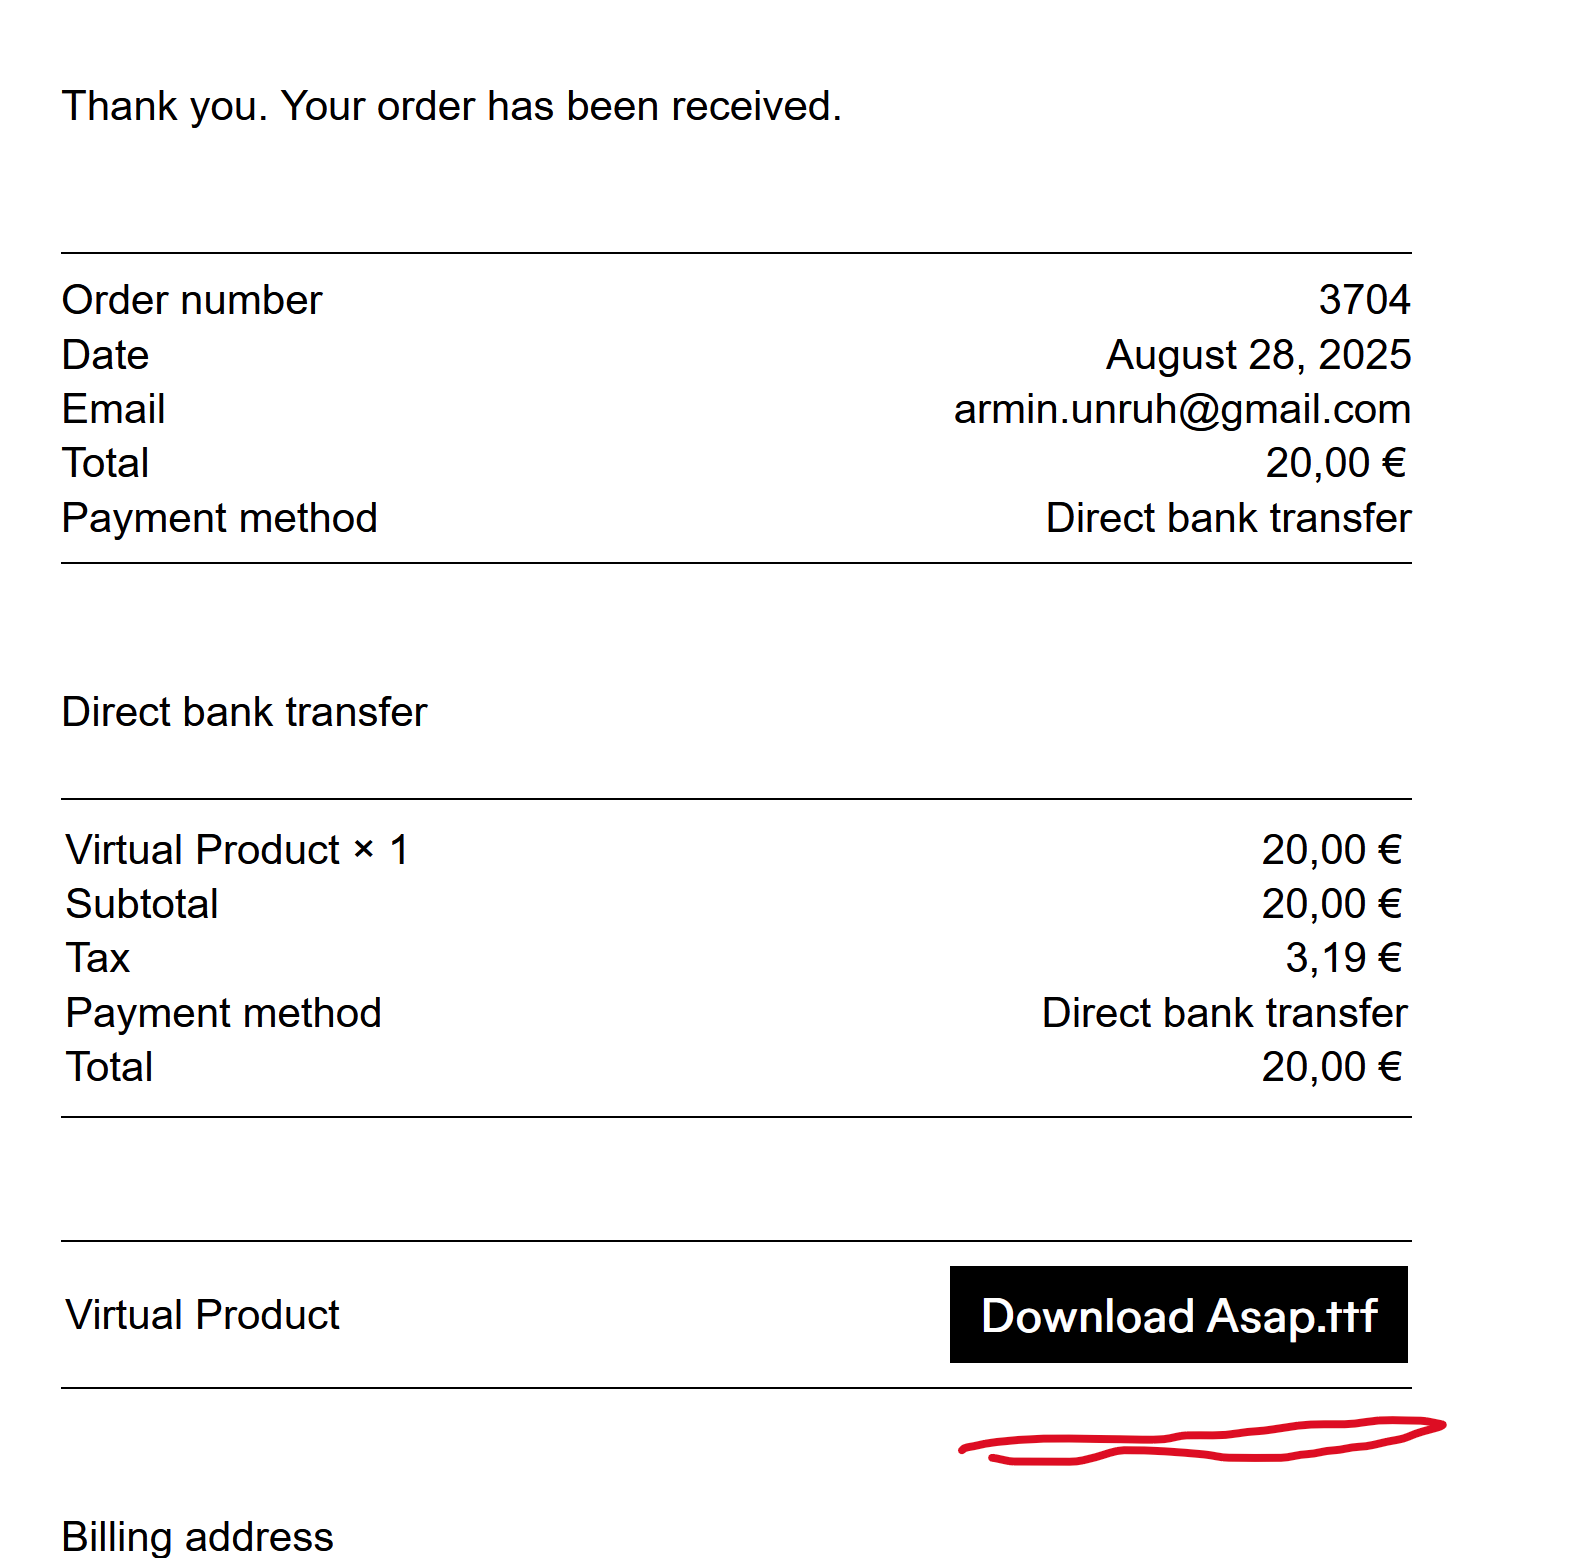The width and height of the screenshot is (1596, 1558).
Task: Click the Download Asap.ttf button
Action: 1178,1315
